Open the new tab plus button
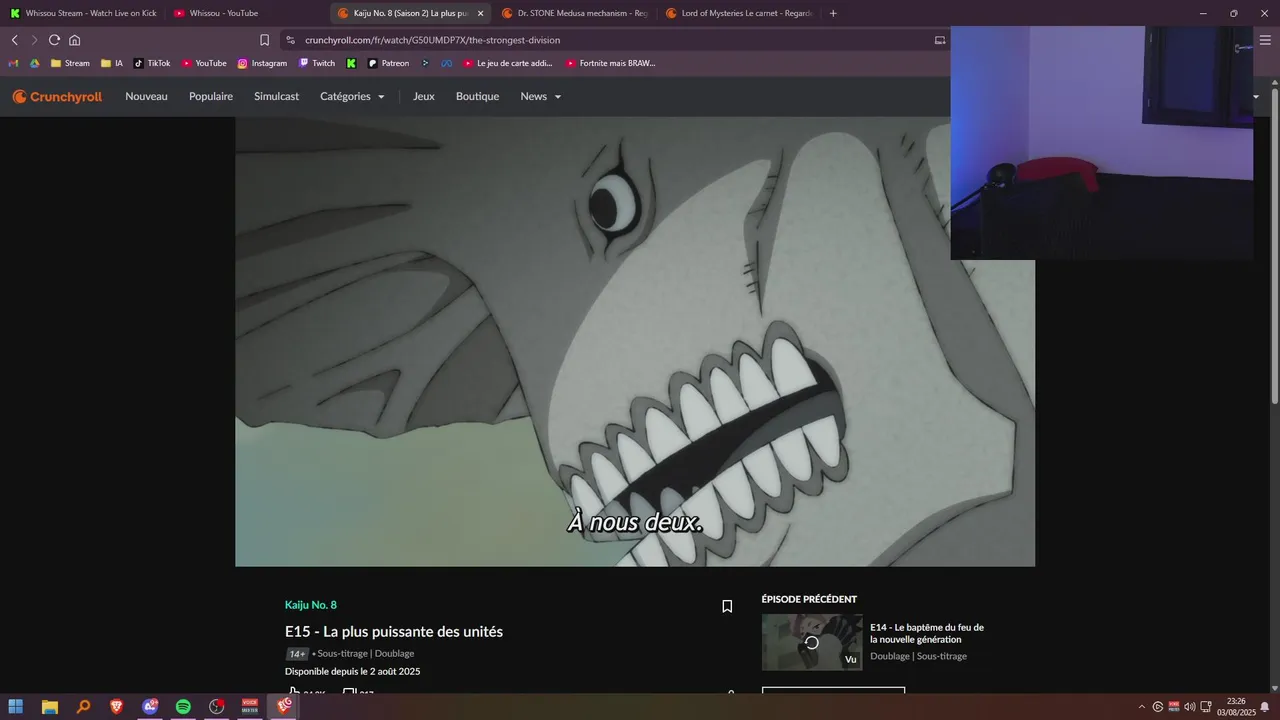 [833, 13]
